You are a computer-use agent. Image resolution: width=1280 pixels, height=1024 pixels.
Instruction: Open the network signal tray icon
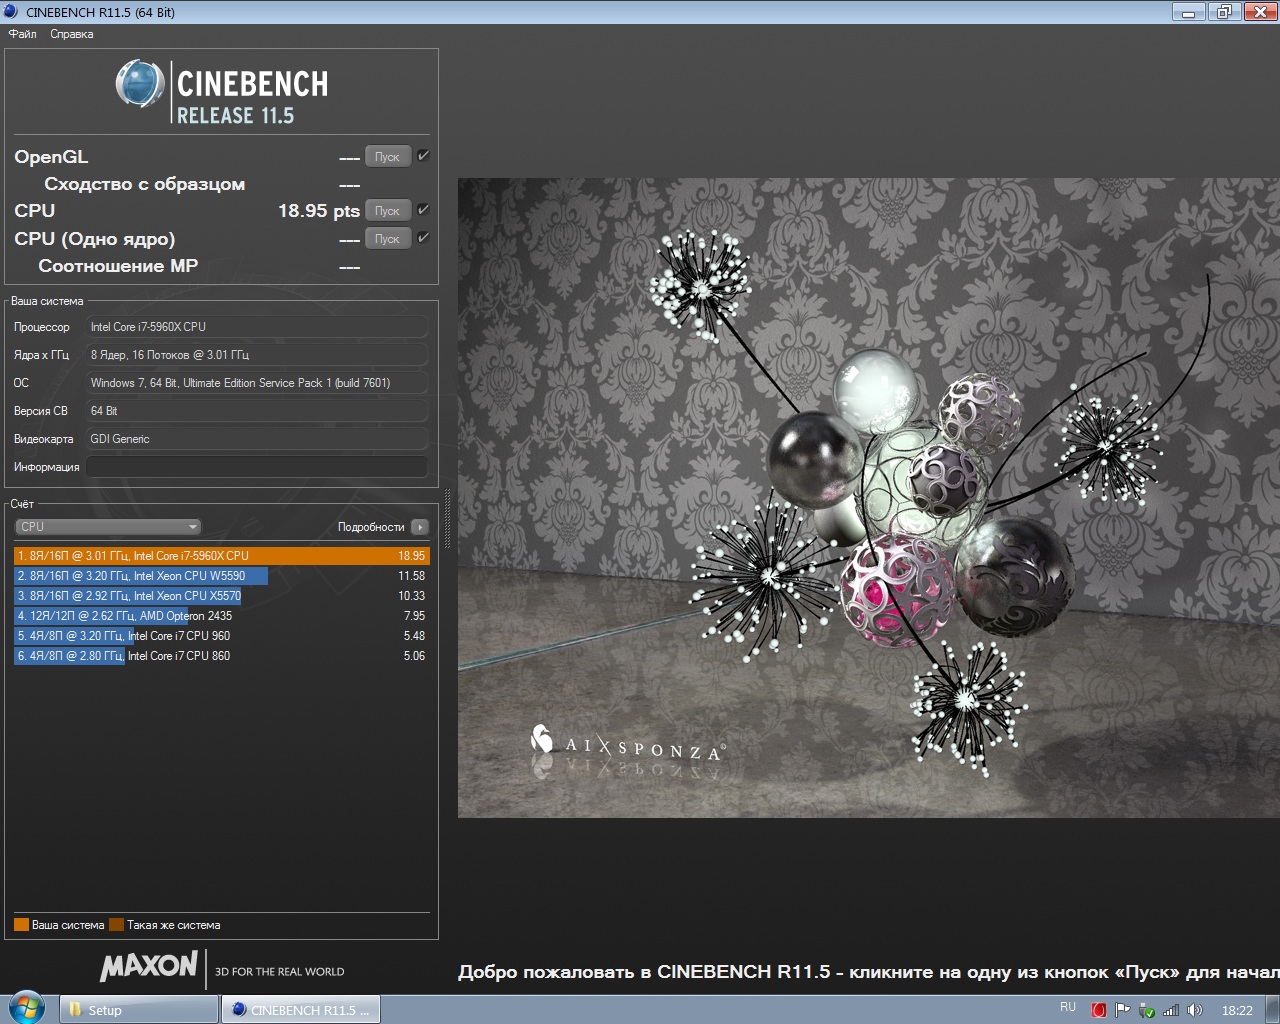coord(1171,1010)
